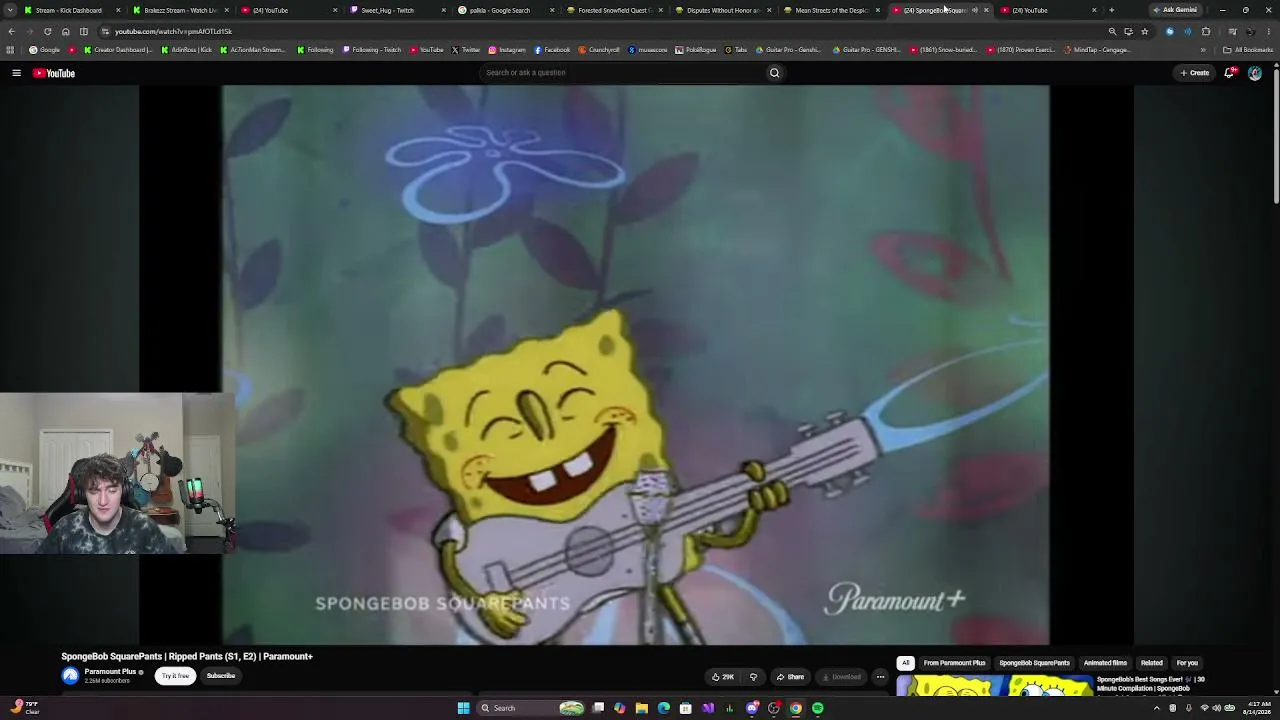Open Microsoft Edge from the taskbar

[x=663, y=708]
